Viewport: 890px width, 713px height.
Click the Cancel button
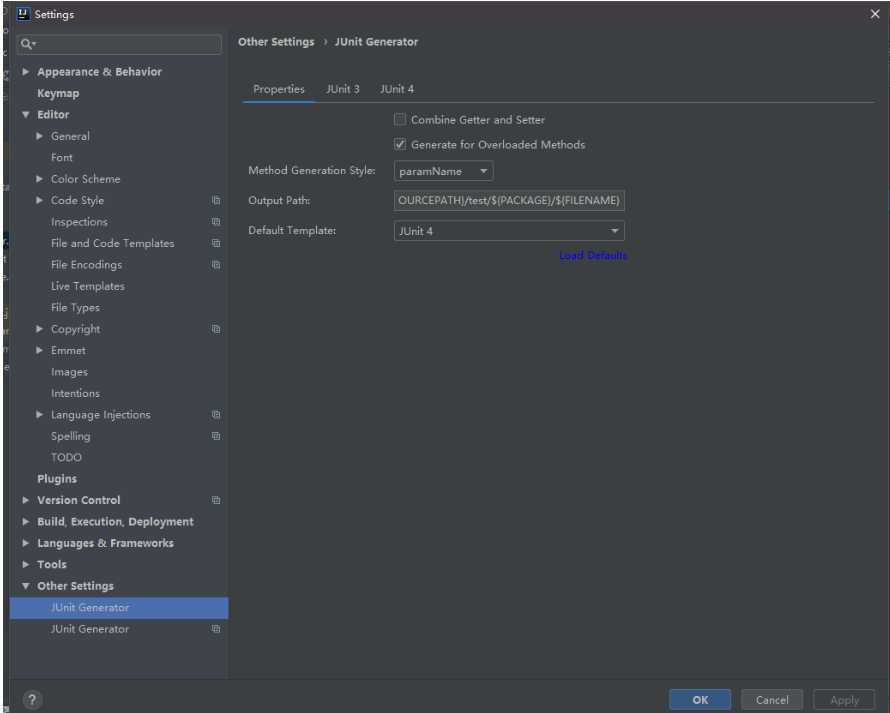(772, 700)
